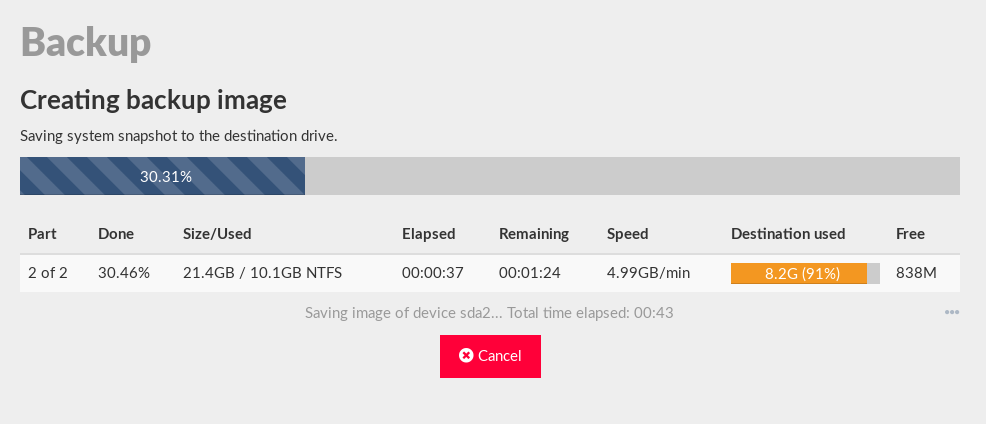Click the 30.31% backup progress bar label

(166, 177)
